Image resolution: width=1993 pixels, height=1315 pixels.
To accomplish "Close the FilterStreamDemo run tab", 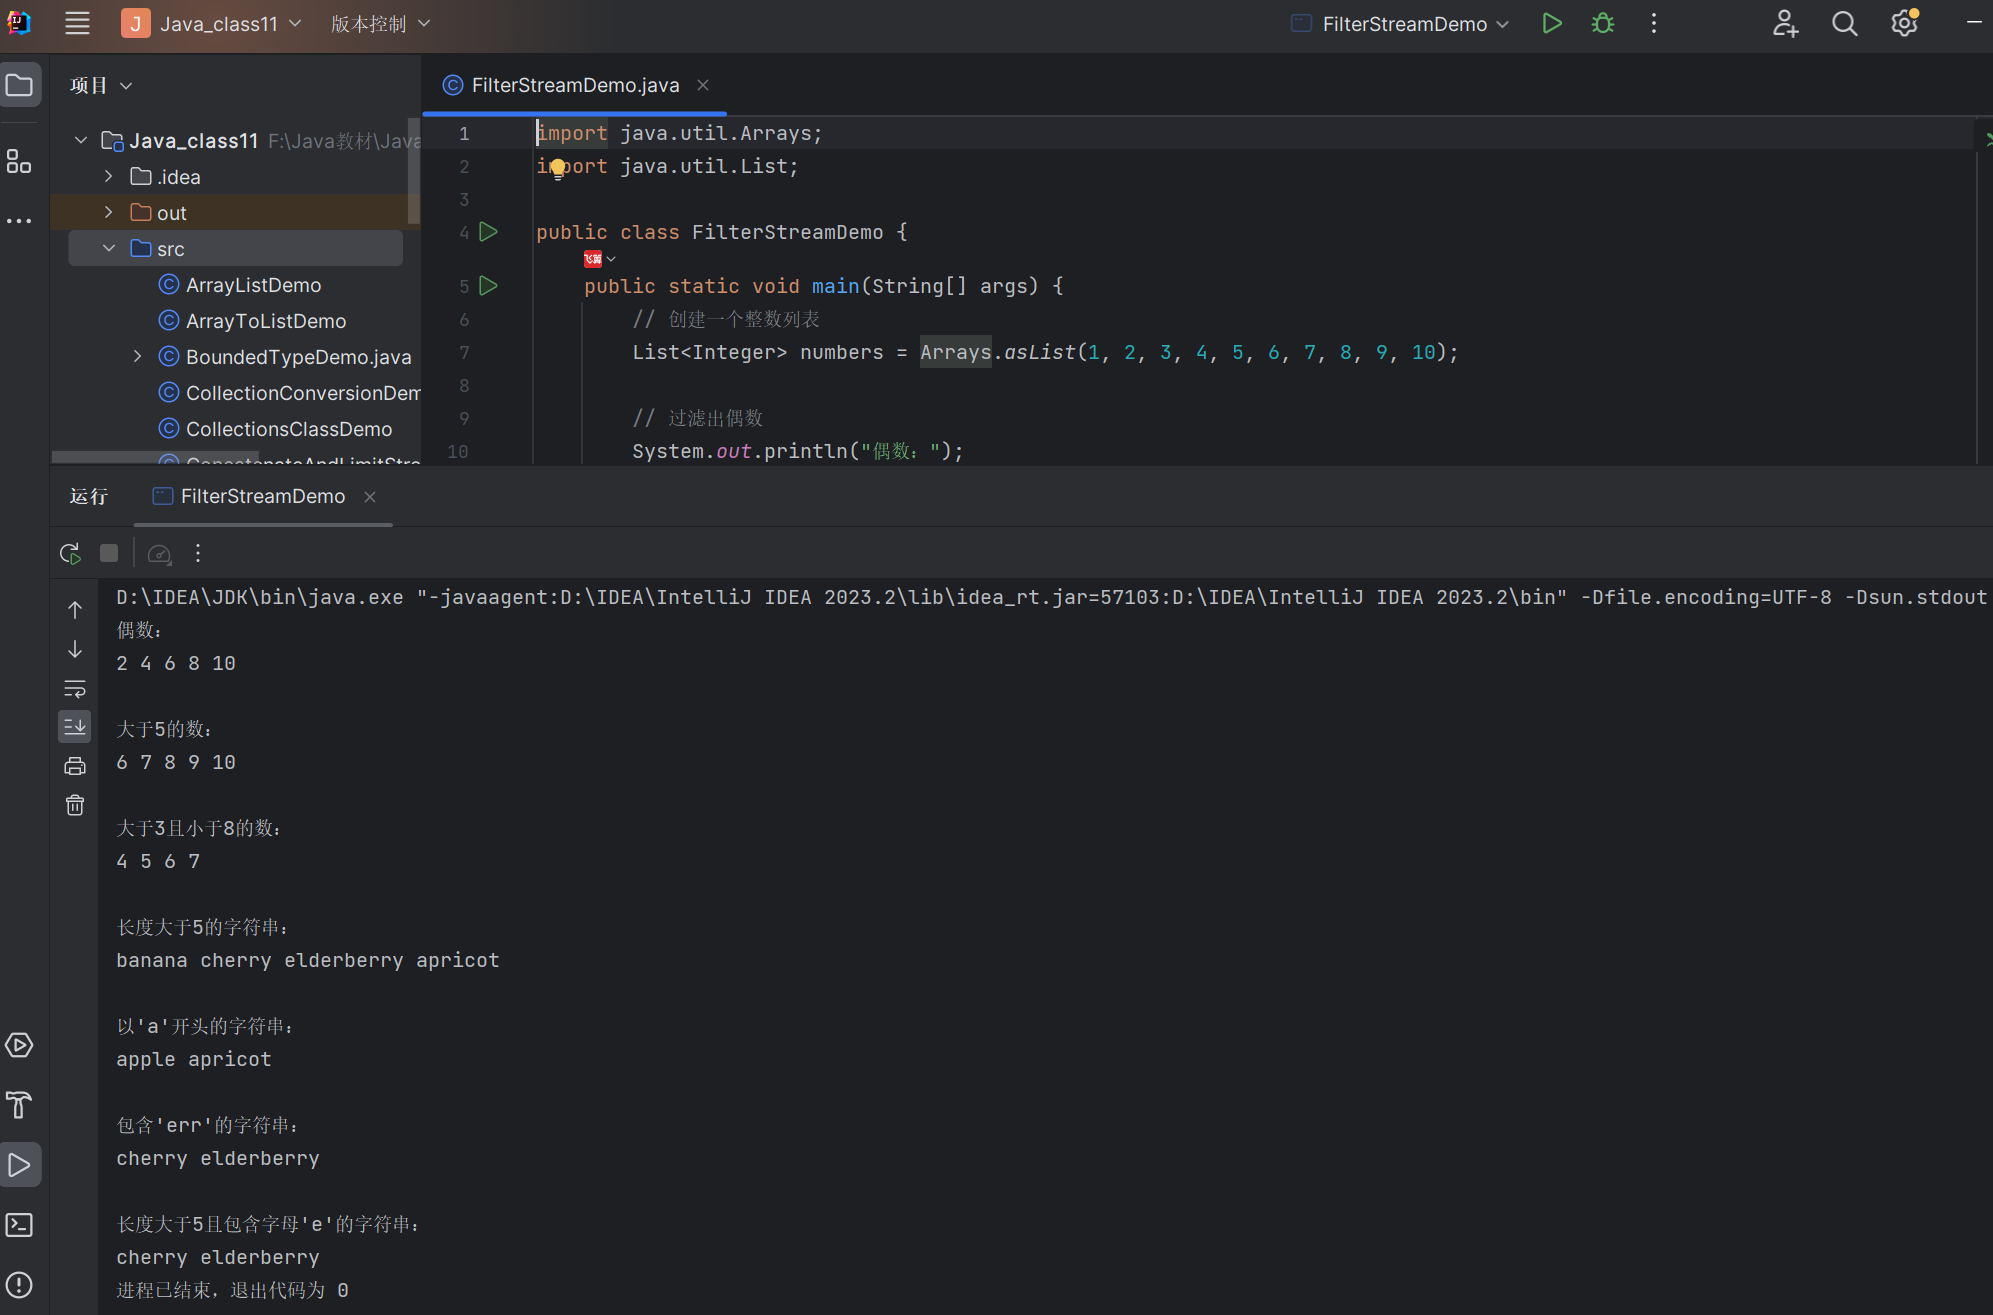I will pyautogui.click(x=370, y=497).
